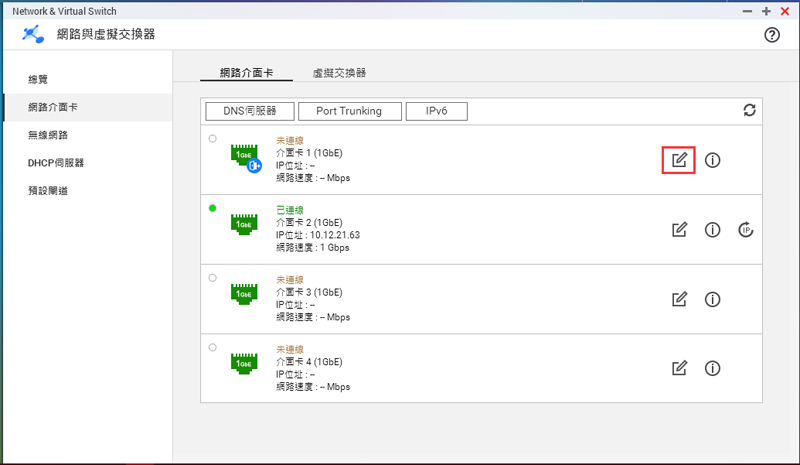Open 無線網路 in the sidebar
Image resolution: width=800 pixels, height=465 pixels.
click(x=48, y=135)
